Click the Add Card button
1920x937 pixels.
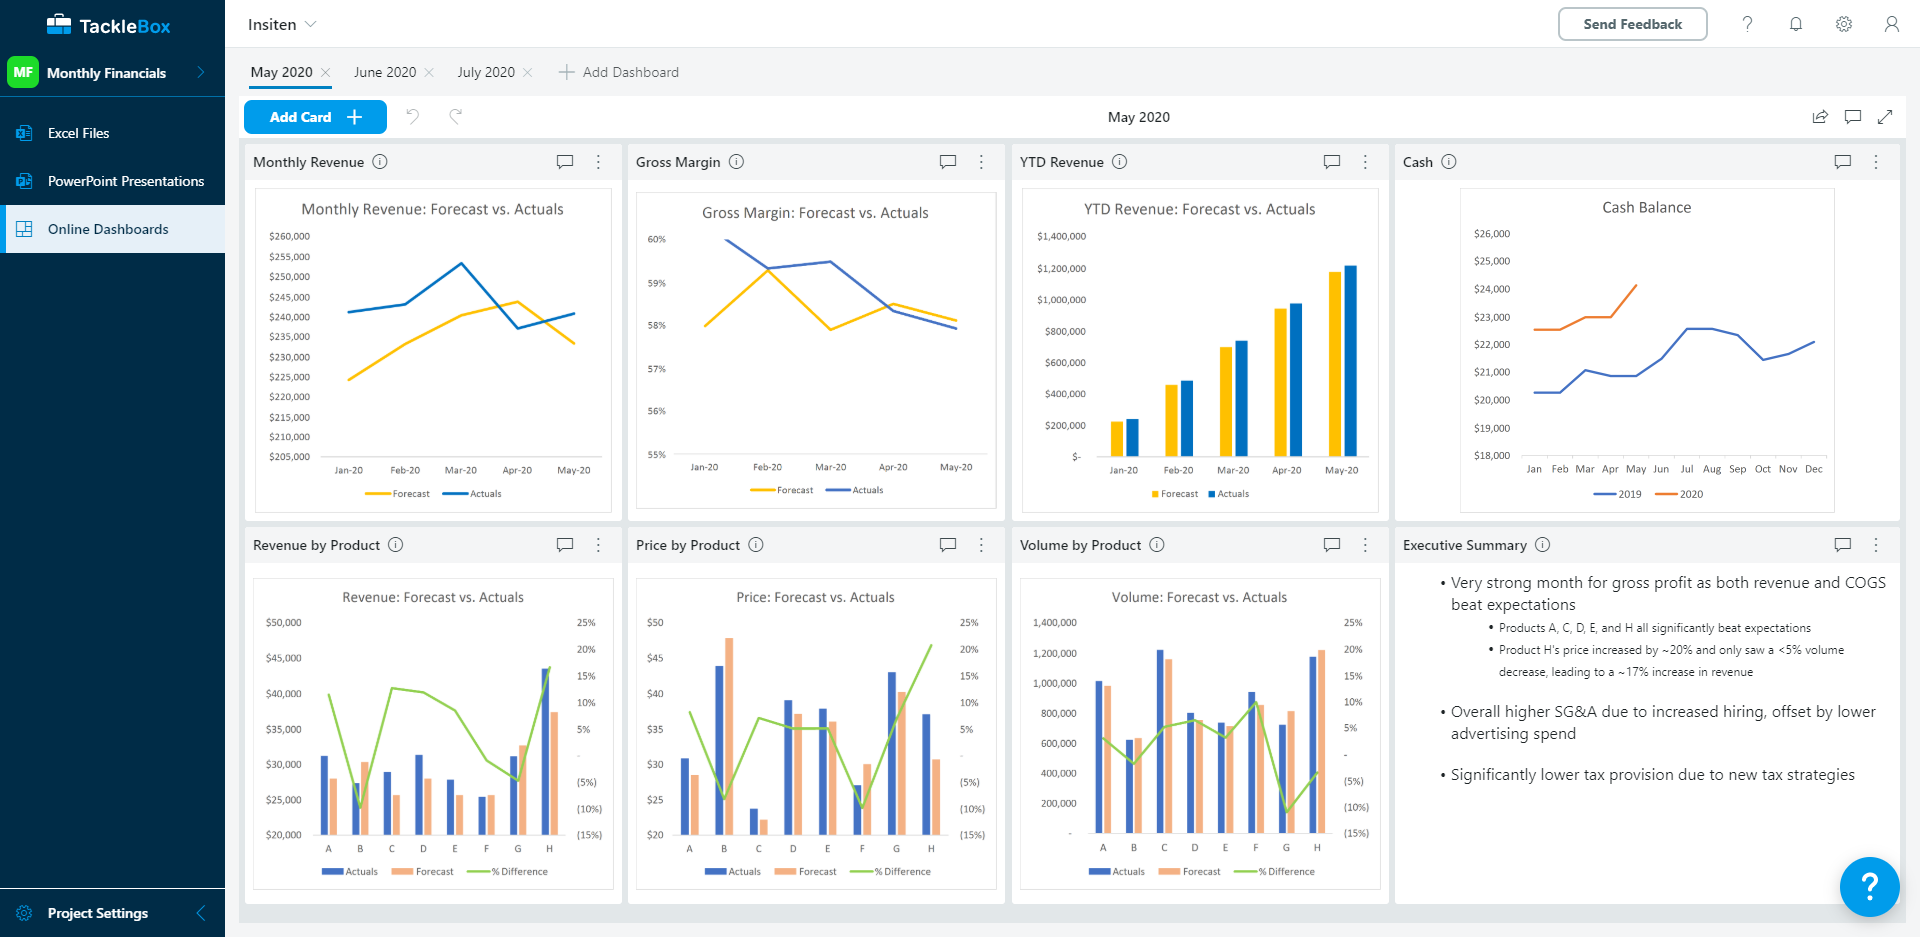pyautogui.click(x=315, y=117)
